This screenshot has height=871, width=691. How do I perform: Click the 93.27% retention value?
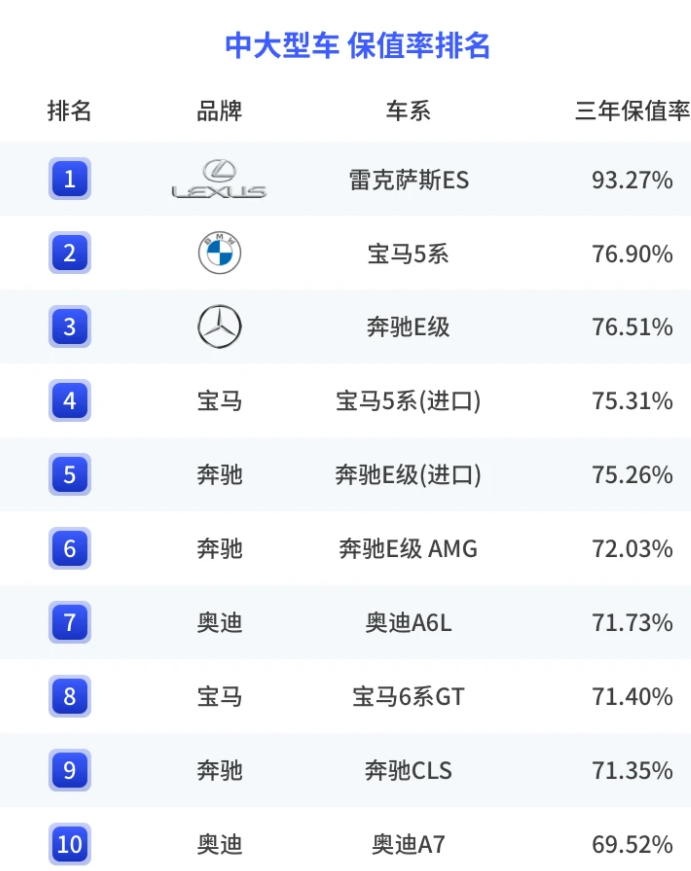tap(632, 180)
